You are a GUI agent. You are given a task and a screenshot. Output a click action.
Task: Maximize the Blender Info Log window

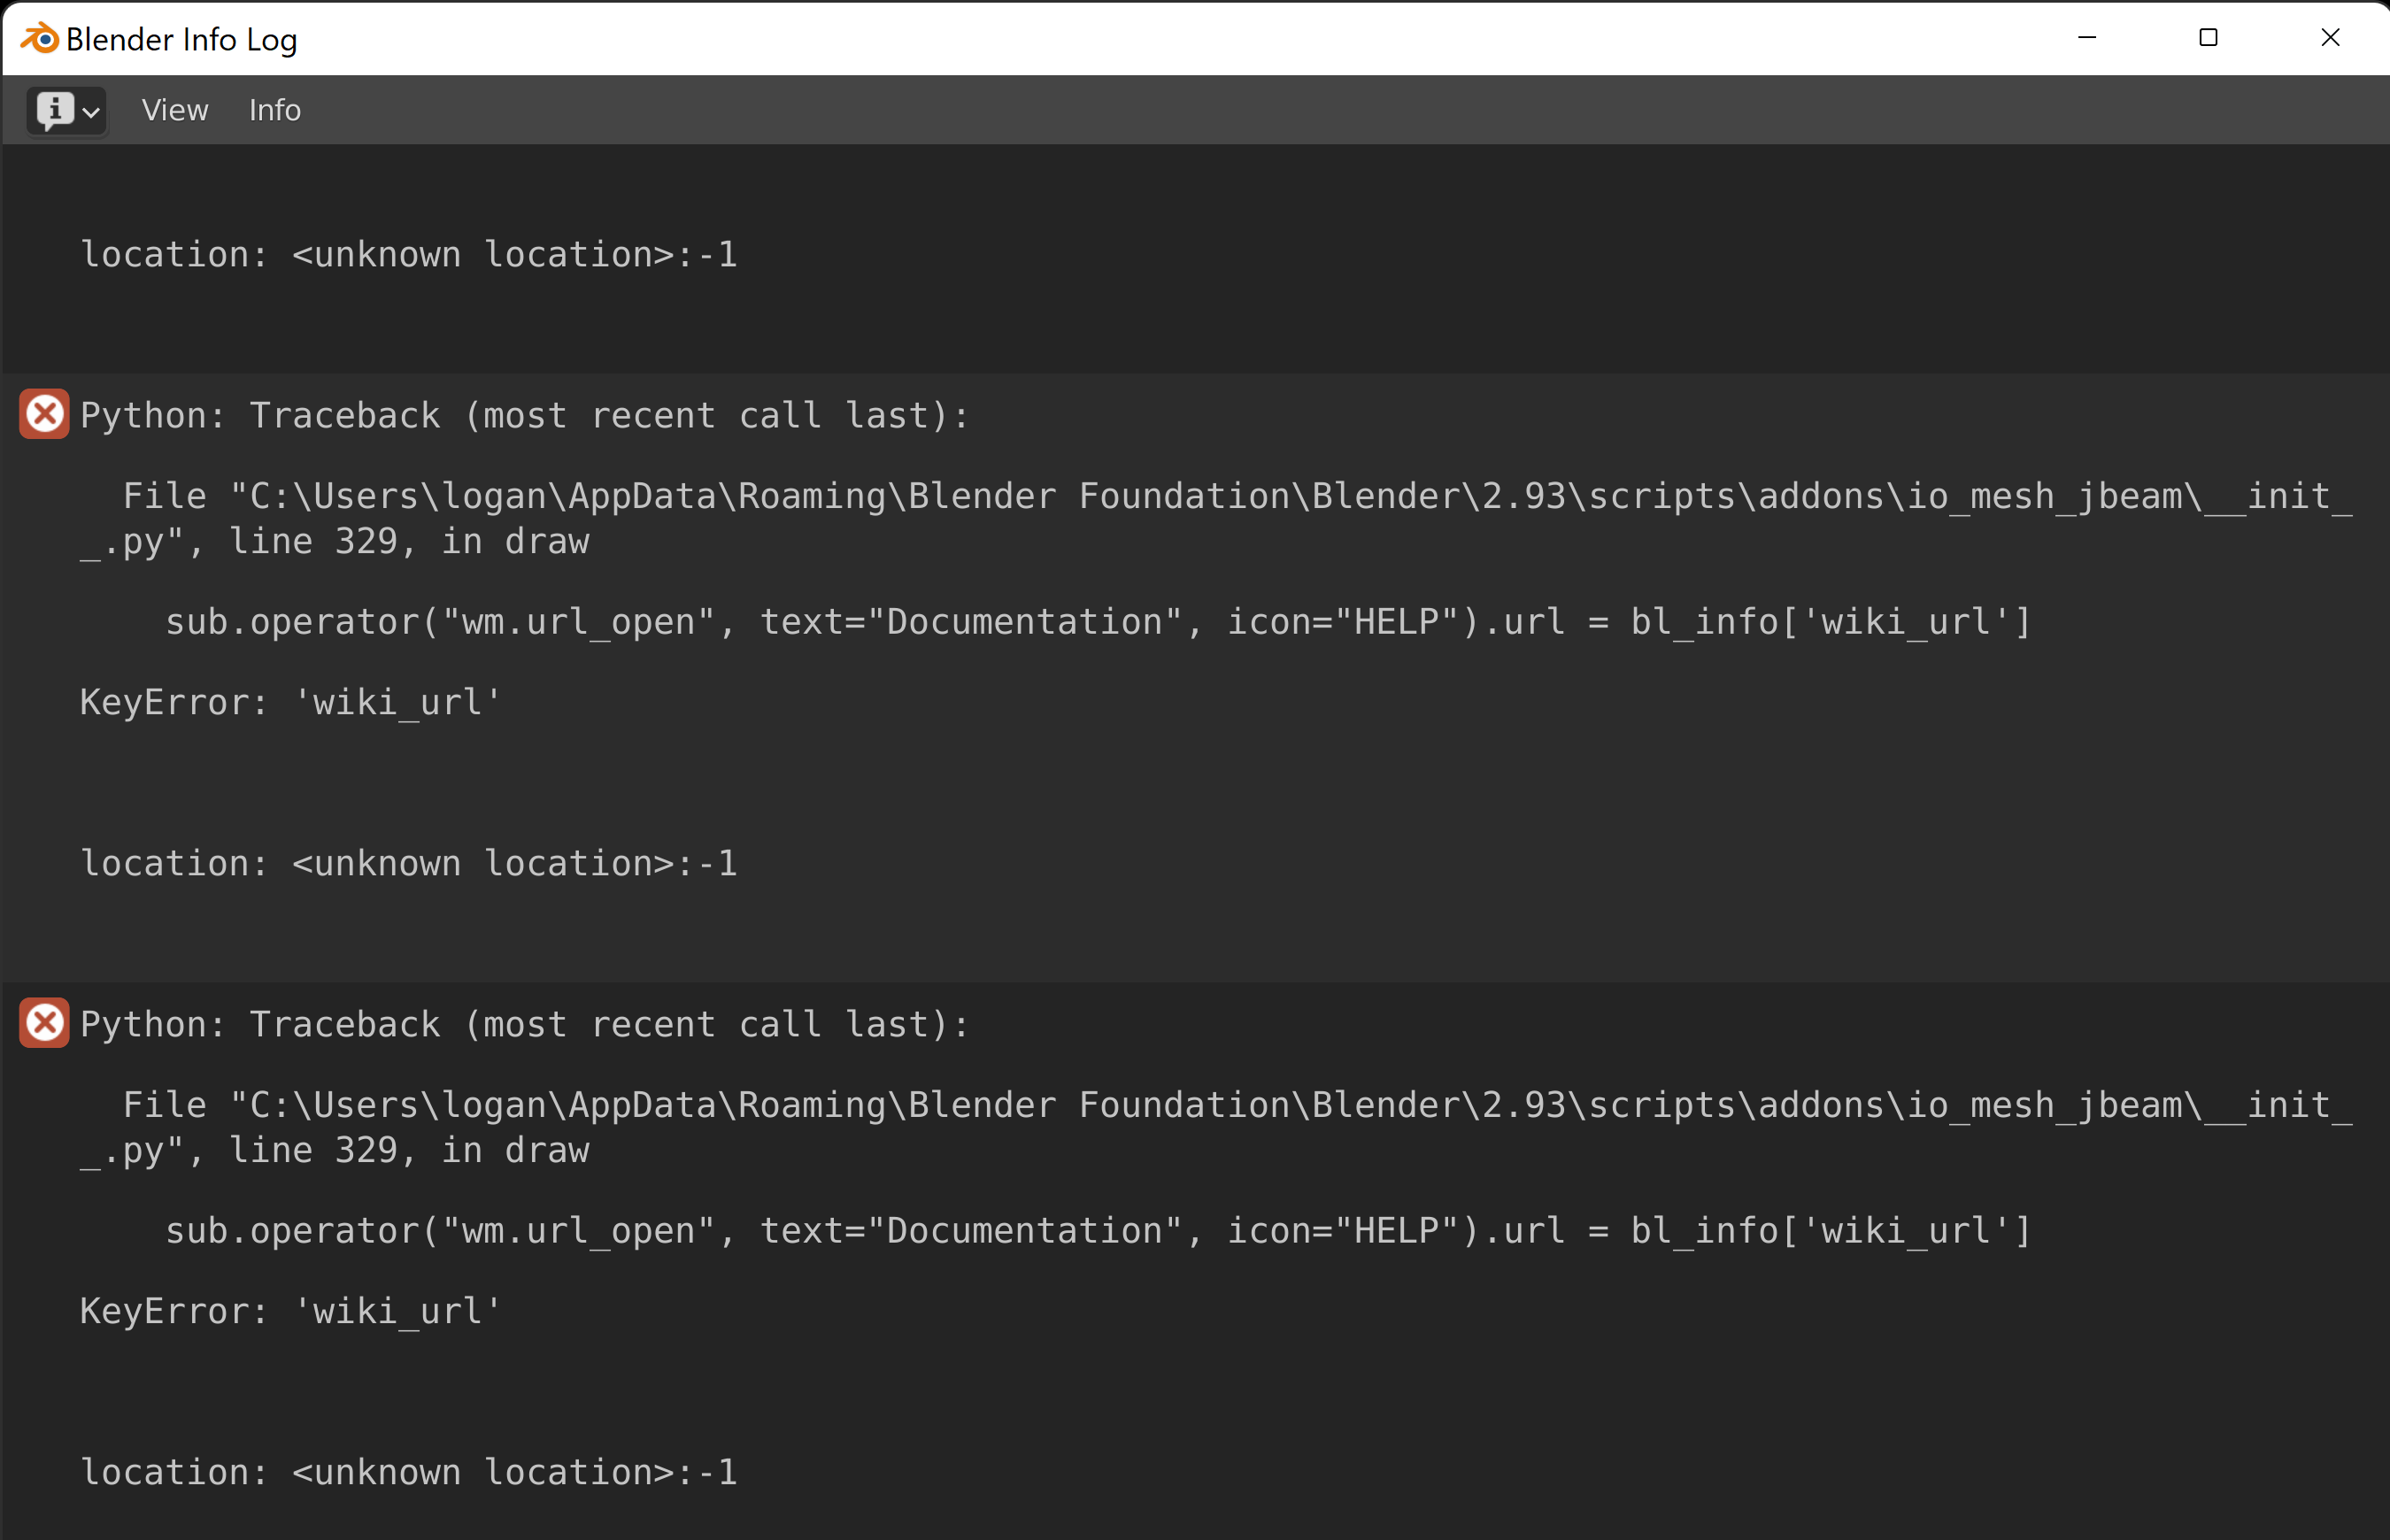(x=2208, y=38)
